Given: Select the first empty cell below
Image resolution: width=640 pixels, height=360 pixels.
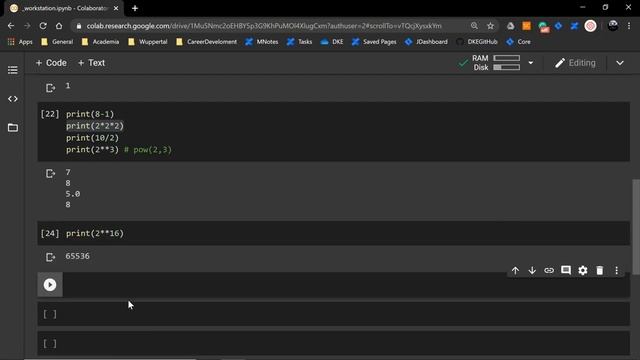Looking at the screenshot, I should point(333,314).
